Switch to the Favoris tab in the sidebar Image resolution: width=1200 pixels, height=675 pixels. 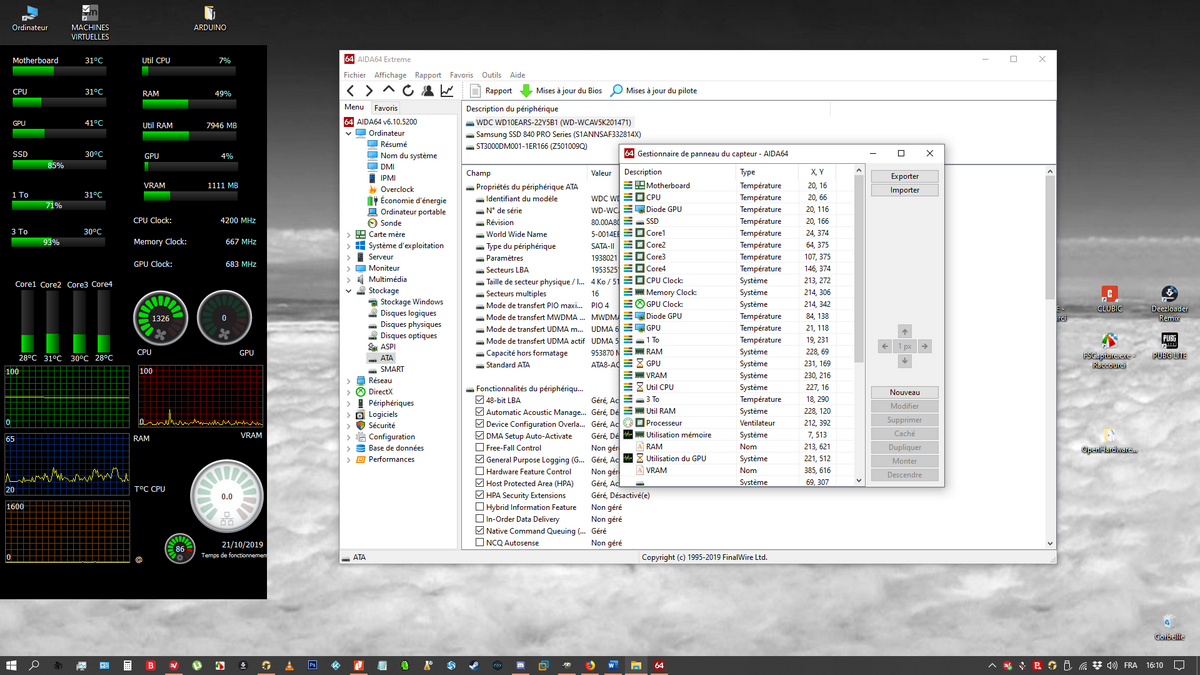tap(386, 107)
